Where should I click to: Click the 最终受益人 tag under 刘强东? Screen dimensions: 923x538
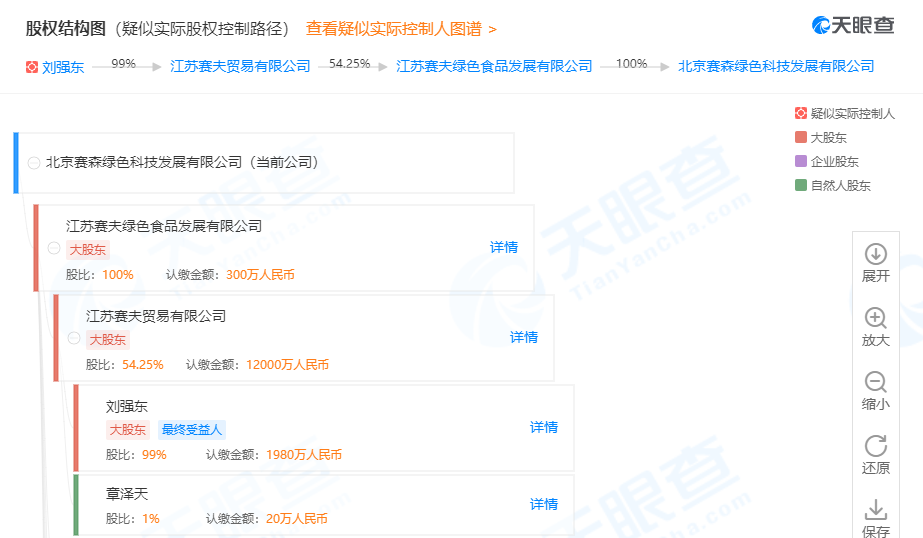coord(191,430)
